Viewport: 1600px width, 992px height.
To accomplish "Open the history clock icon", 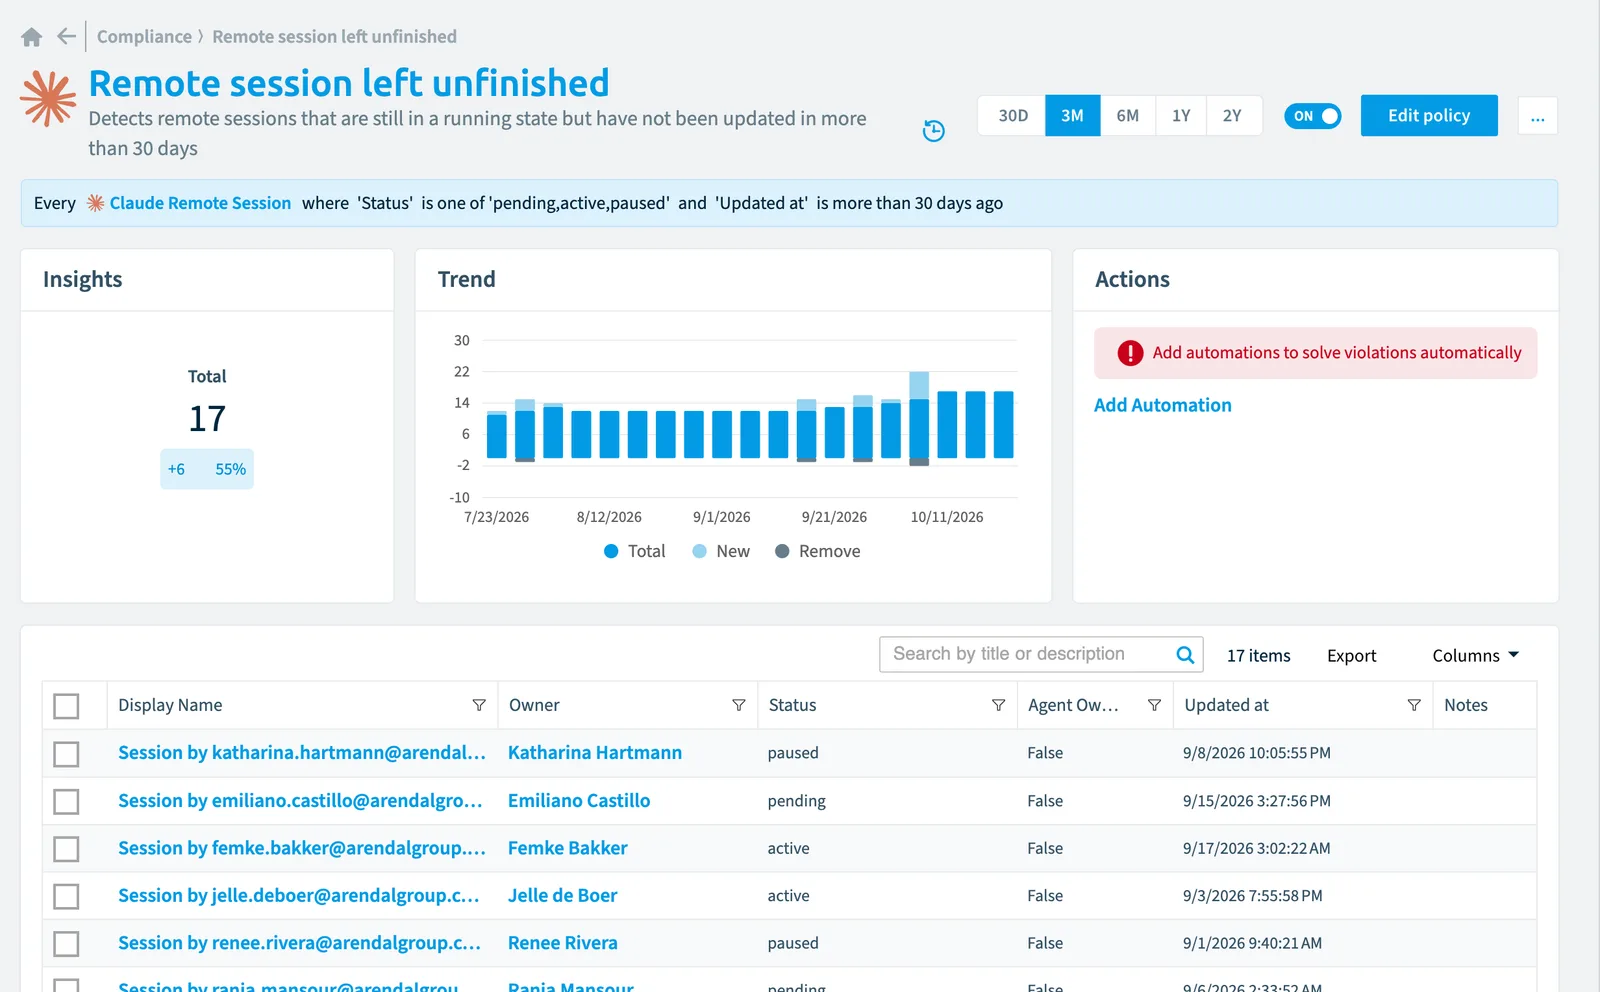I will 933,130.
